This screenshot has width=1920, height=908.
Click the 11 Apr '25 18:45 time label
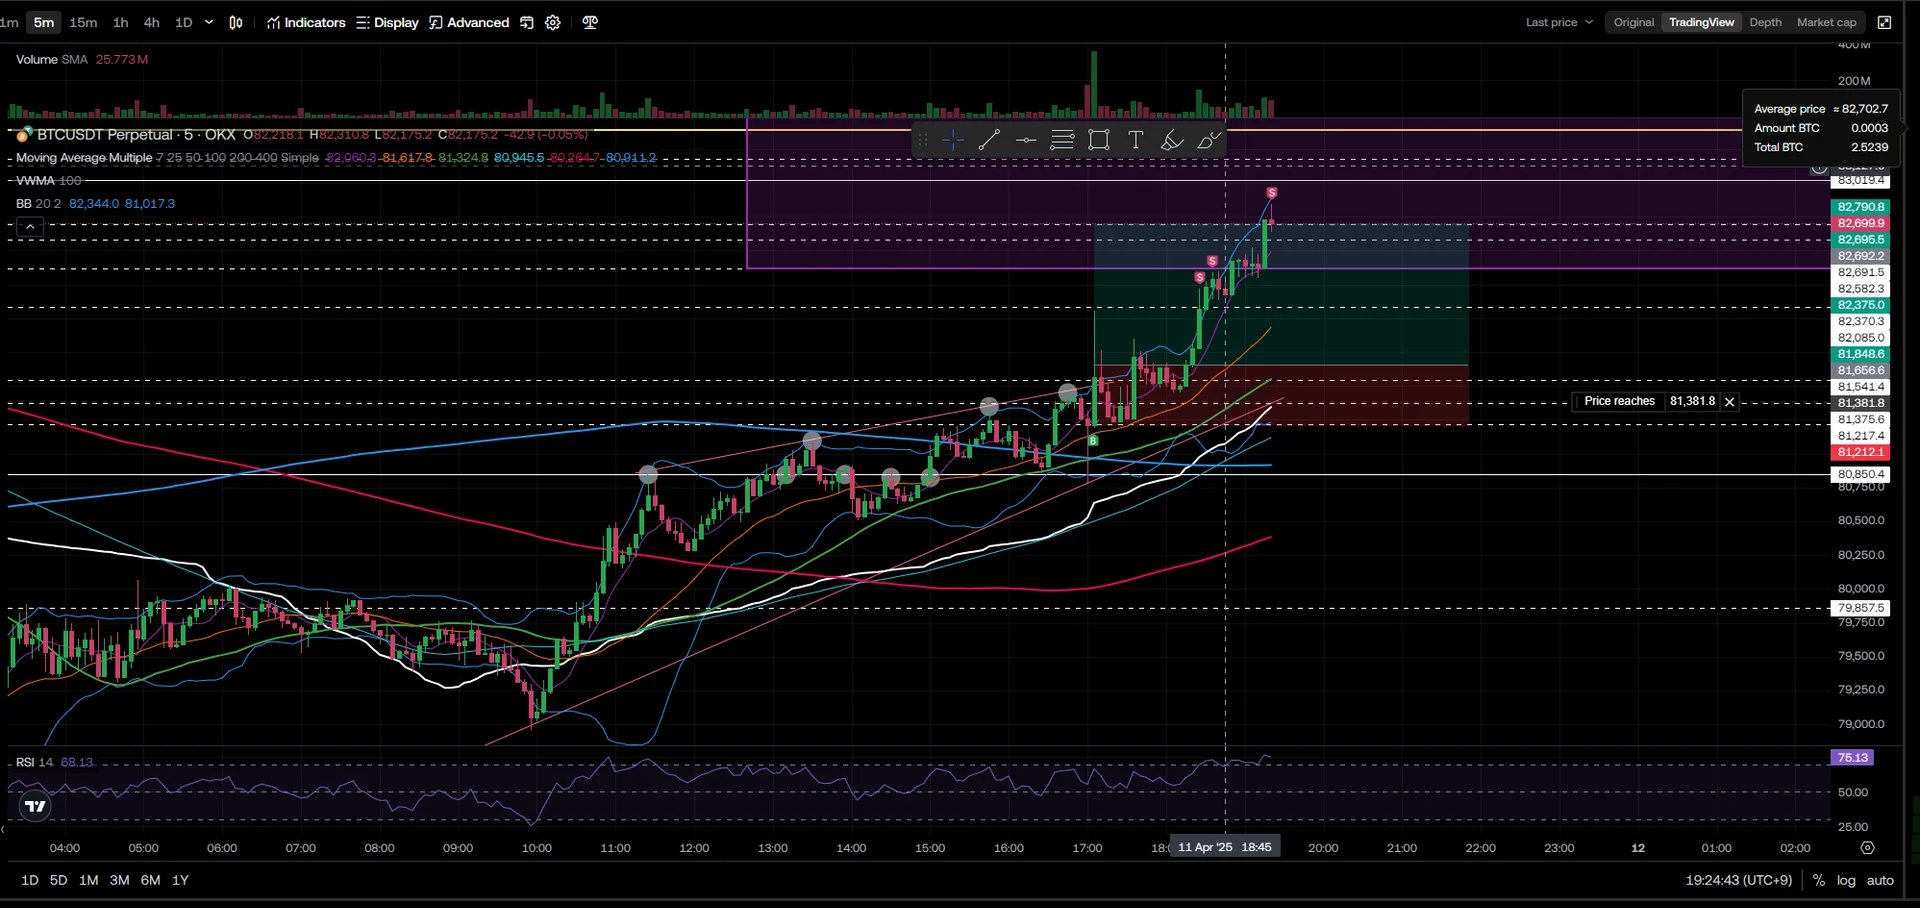coord(1225,847)
